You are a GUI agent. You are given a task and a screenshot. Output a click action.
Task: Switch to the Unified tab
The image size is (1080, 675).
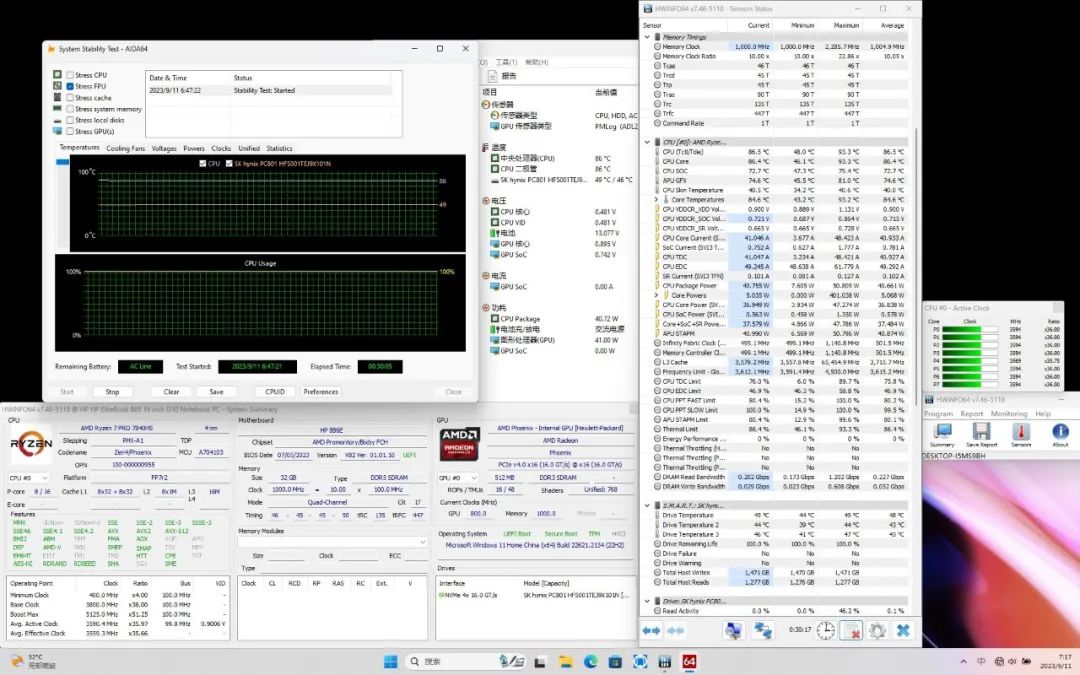[x=249, y=148]
